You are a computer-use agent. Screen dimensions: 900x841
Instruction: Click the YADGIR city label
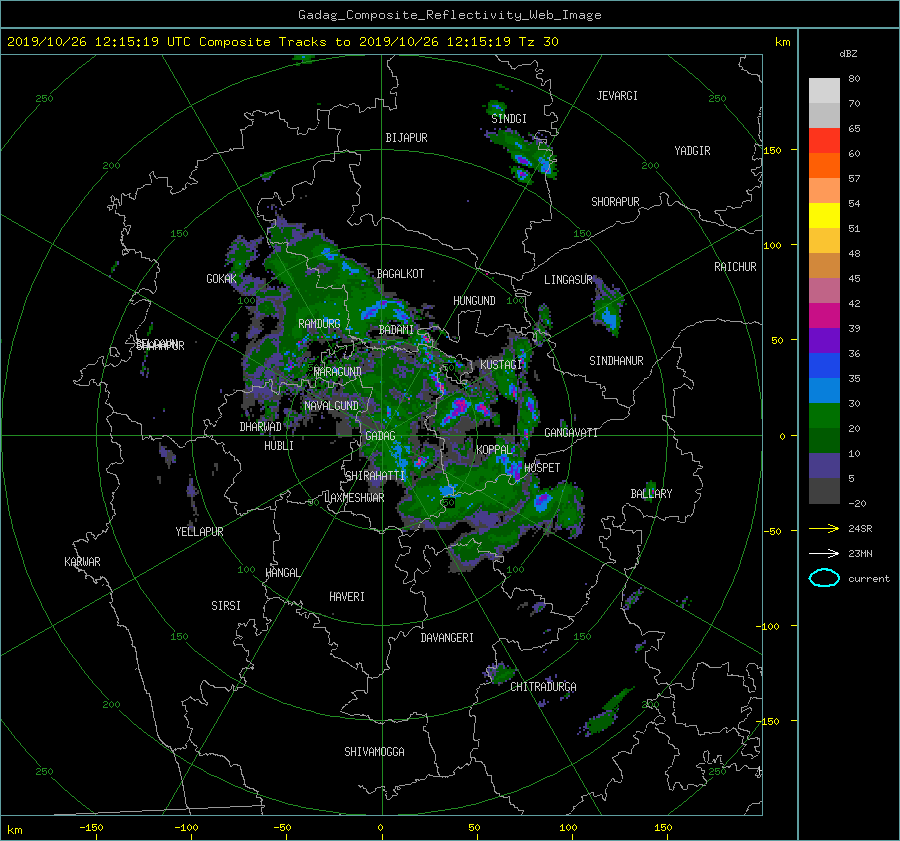click(692, 151)
